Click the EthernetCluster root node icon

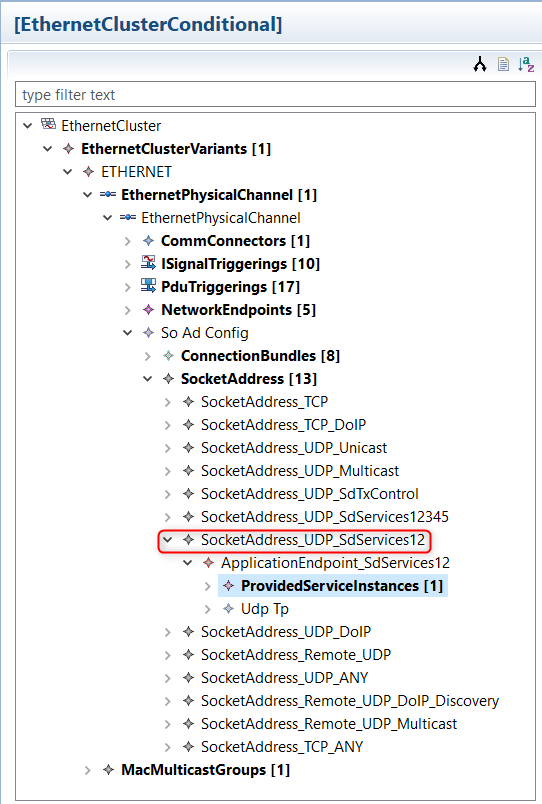coord(48,125)
